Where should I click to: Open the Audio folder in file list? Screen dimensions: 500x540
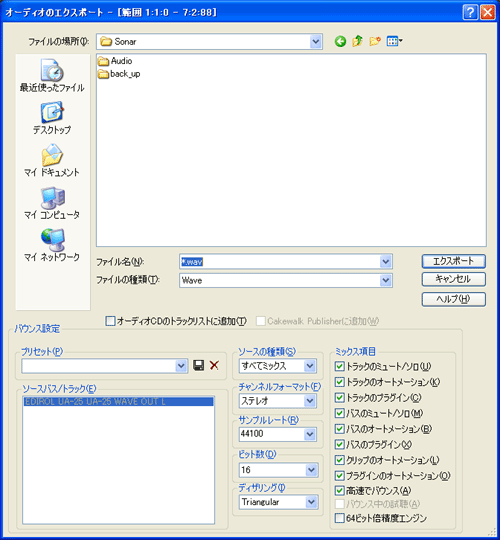[115, 61]
